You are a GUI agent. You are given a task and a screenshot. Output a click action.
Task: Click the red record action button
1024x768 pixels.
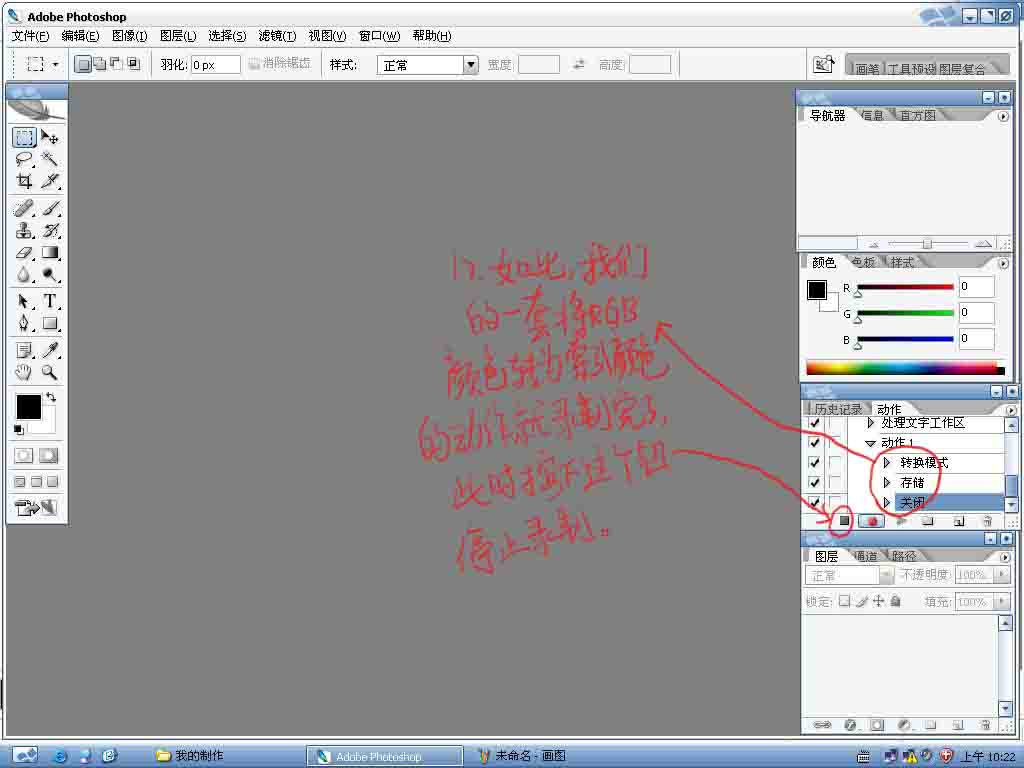pos(873,521)
